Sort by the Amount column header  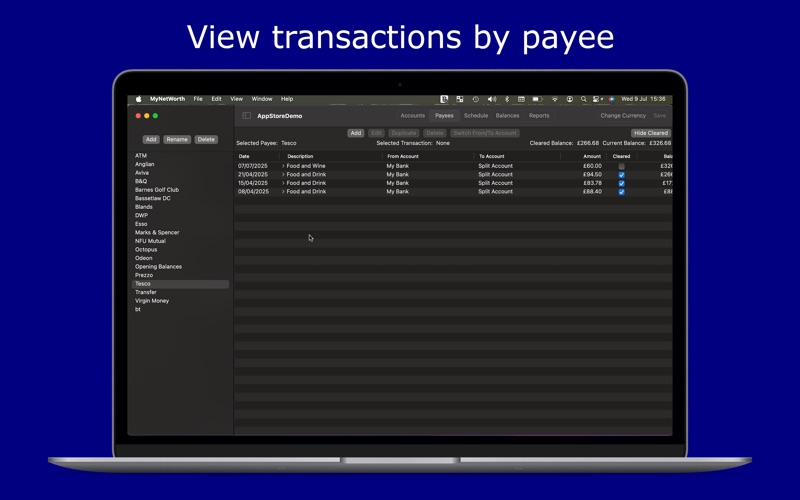(x=592, y=157)
